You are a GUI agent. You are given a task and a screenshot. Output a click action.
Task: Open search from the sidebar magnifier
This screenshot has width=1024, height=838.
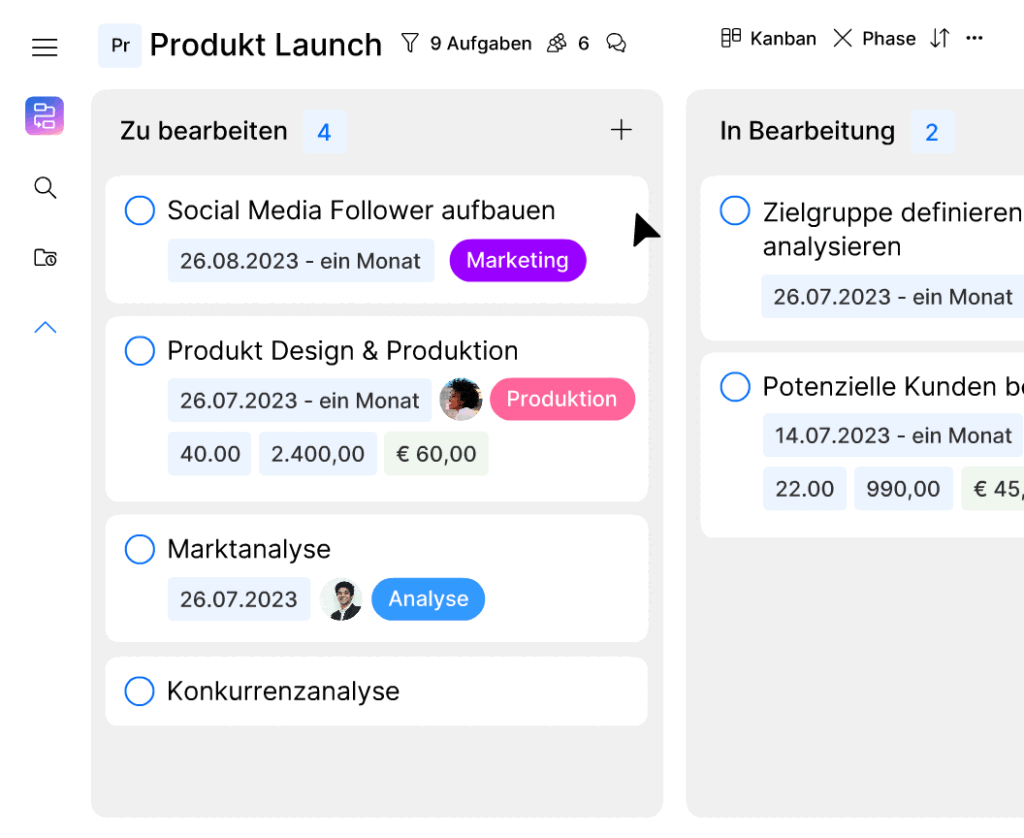coord(45,188)
